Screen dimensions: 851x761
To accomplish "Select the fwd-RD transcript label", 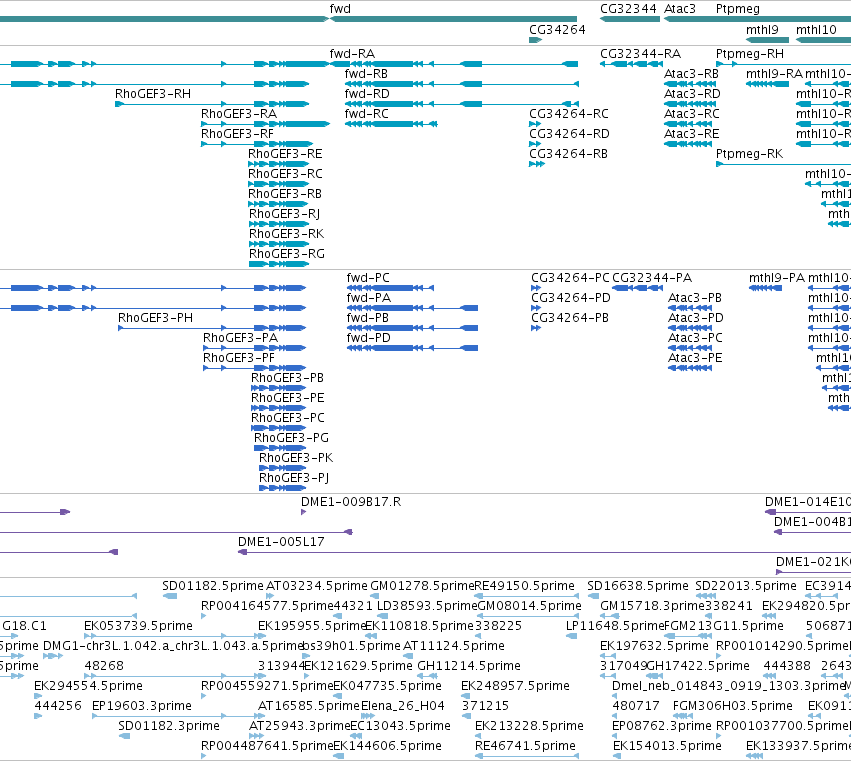I will [x=367, y=94].
